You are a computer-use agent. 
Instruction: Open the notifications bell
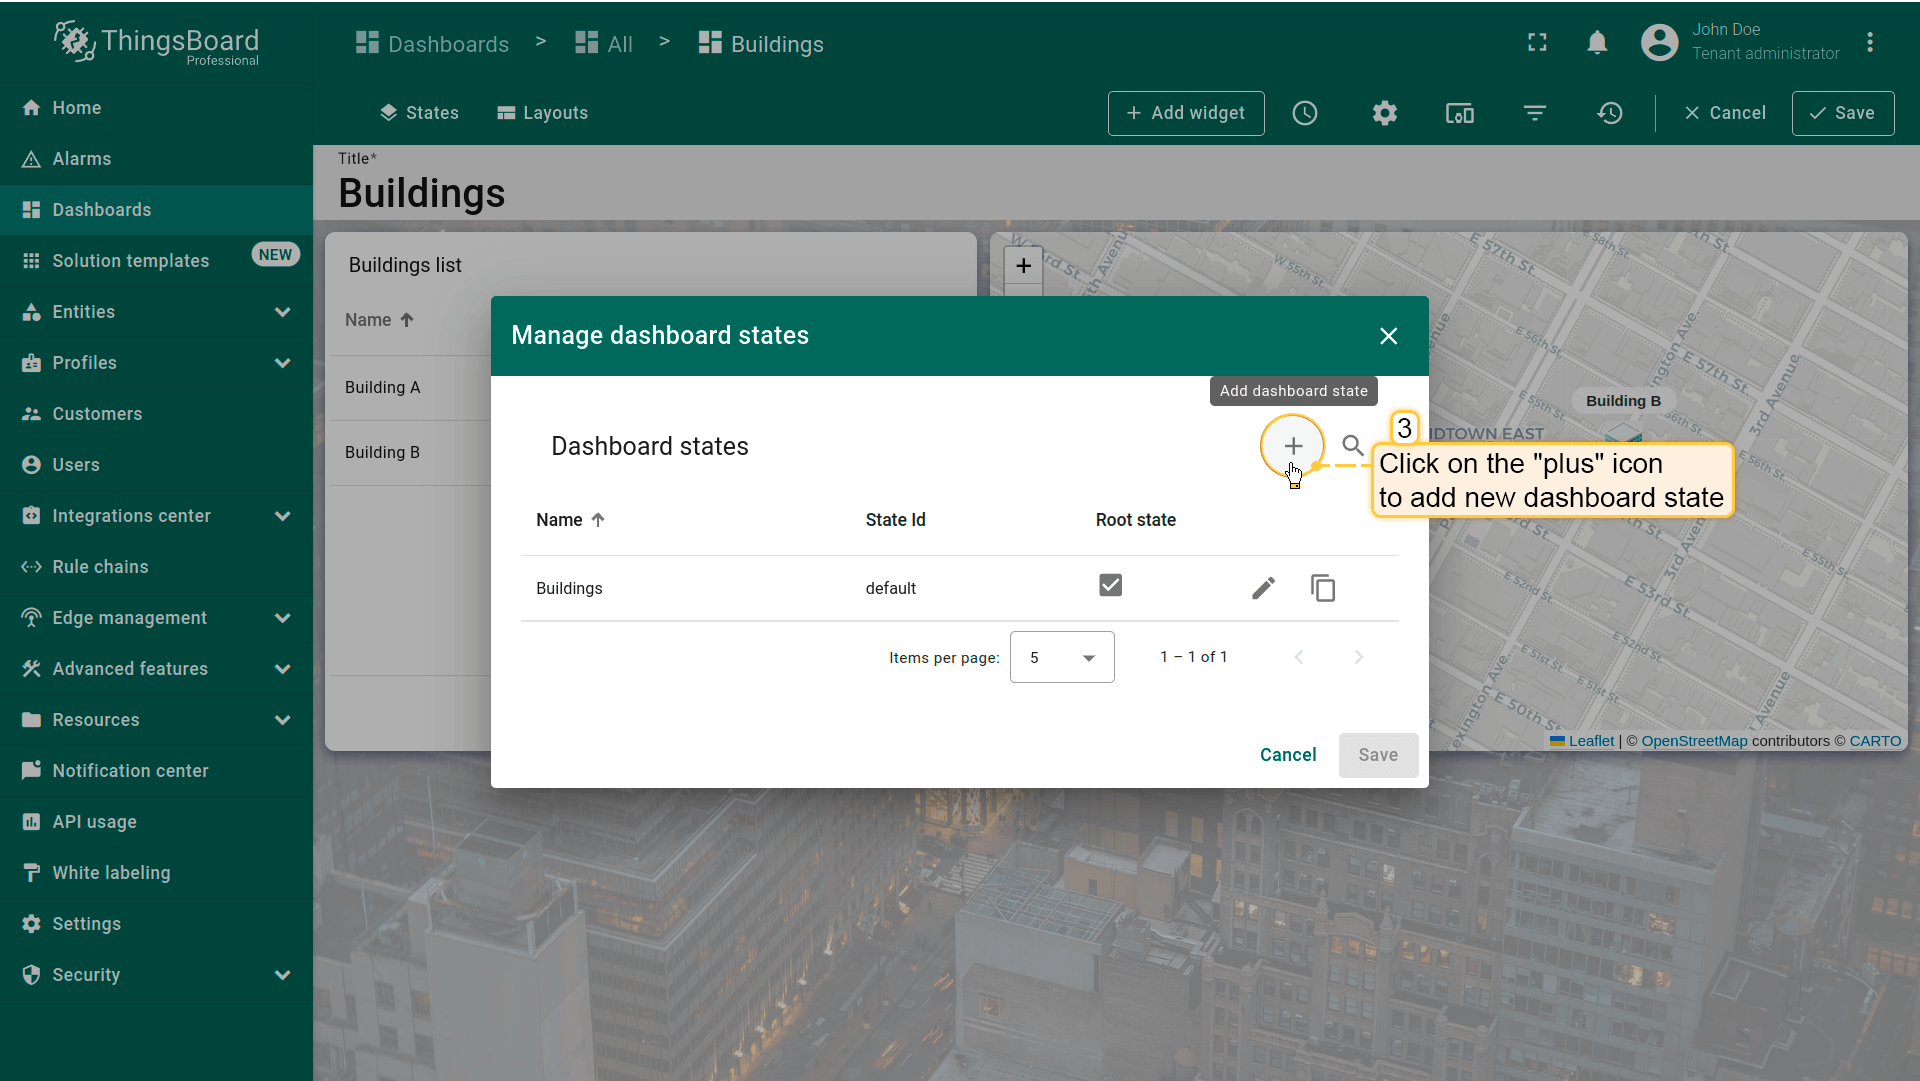[x=1597, y=42]
